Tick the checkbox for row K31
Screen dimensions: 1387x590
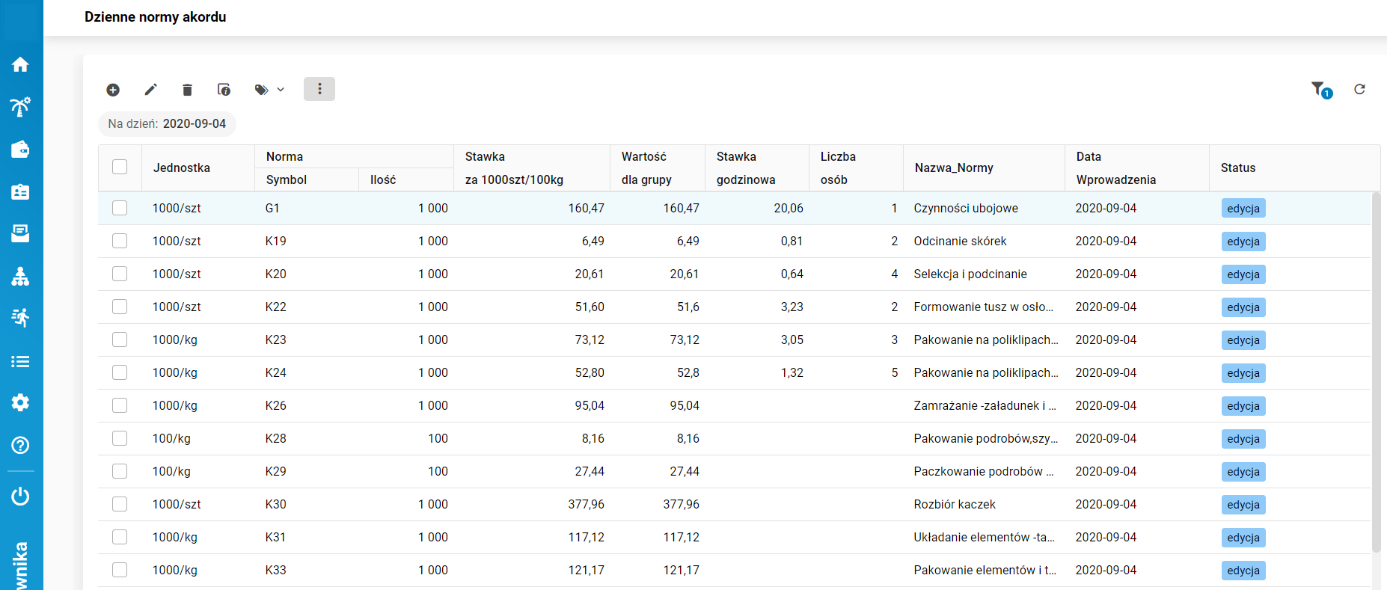(x=120, y=538)
